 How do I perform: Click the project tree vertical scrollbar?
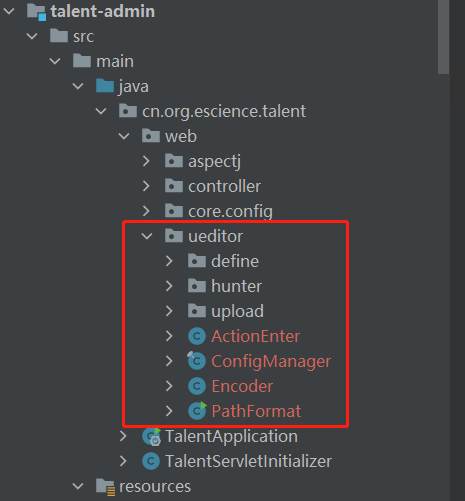point(443,37)
